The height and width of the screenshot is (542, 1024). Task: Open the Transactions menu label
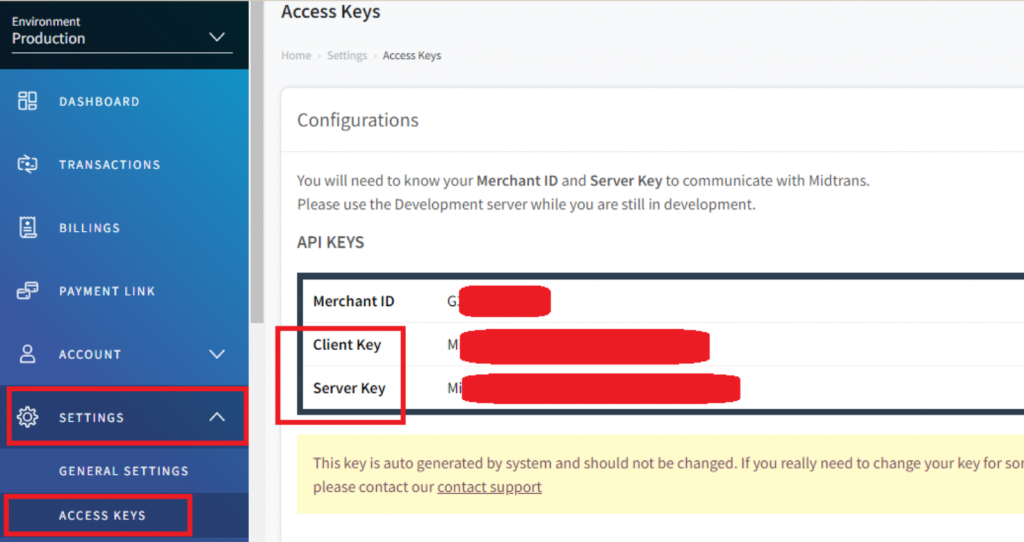(109, 165)
